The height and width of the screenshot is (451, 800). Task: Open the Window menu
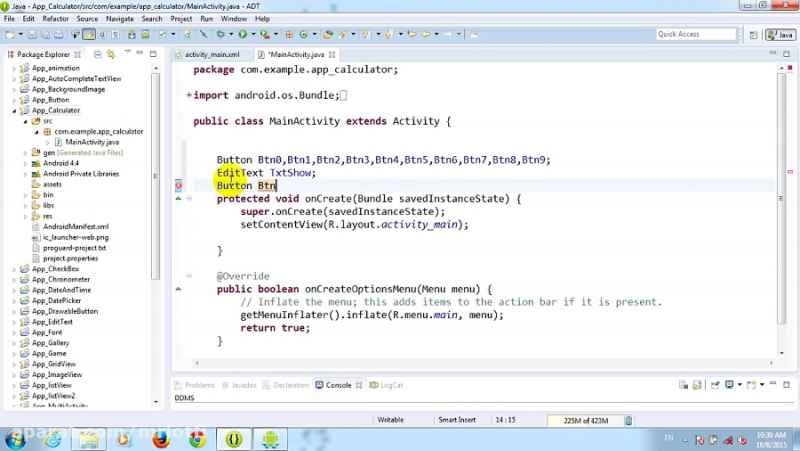coord(234,19)
